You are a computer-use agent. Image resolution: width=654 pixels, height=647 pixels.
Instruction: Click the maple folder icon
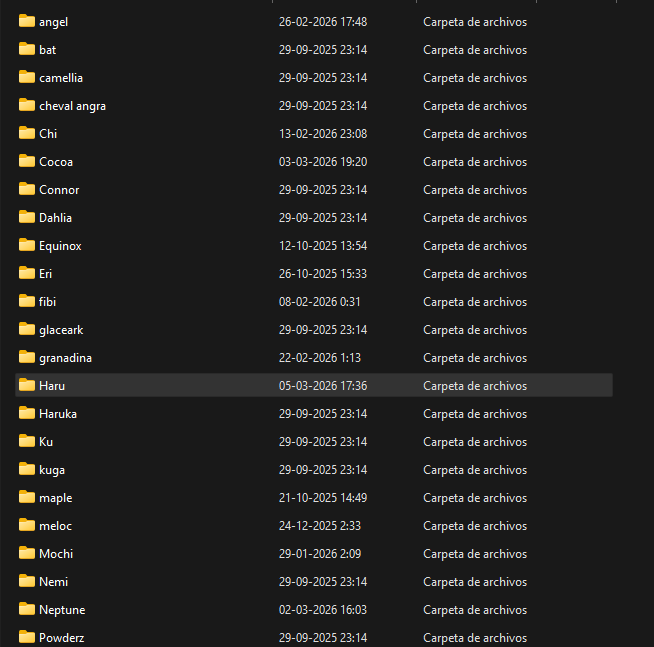click(27, 496)
